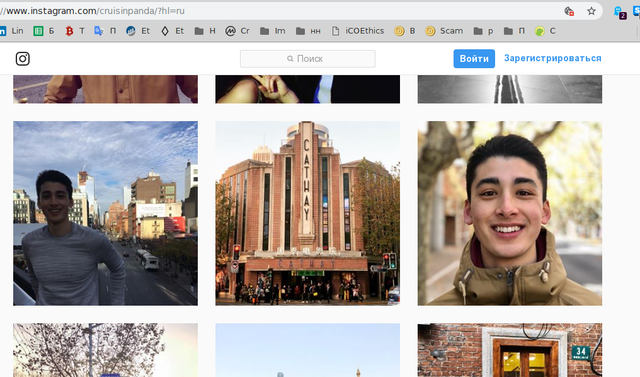
Task: Open the blossoming tree post thumbnail
Action: coord(105,350)
